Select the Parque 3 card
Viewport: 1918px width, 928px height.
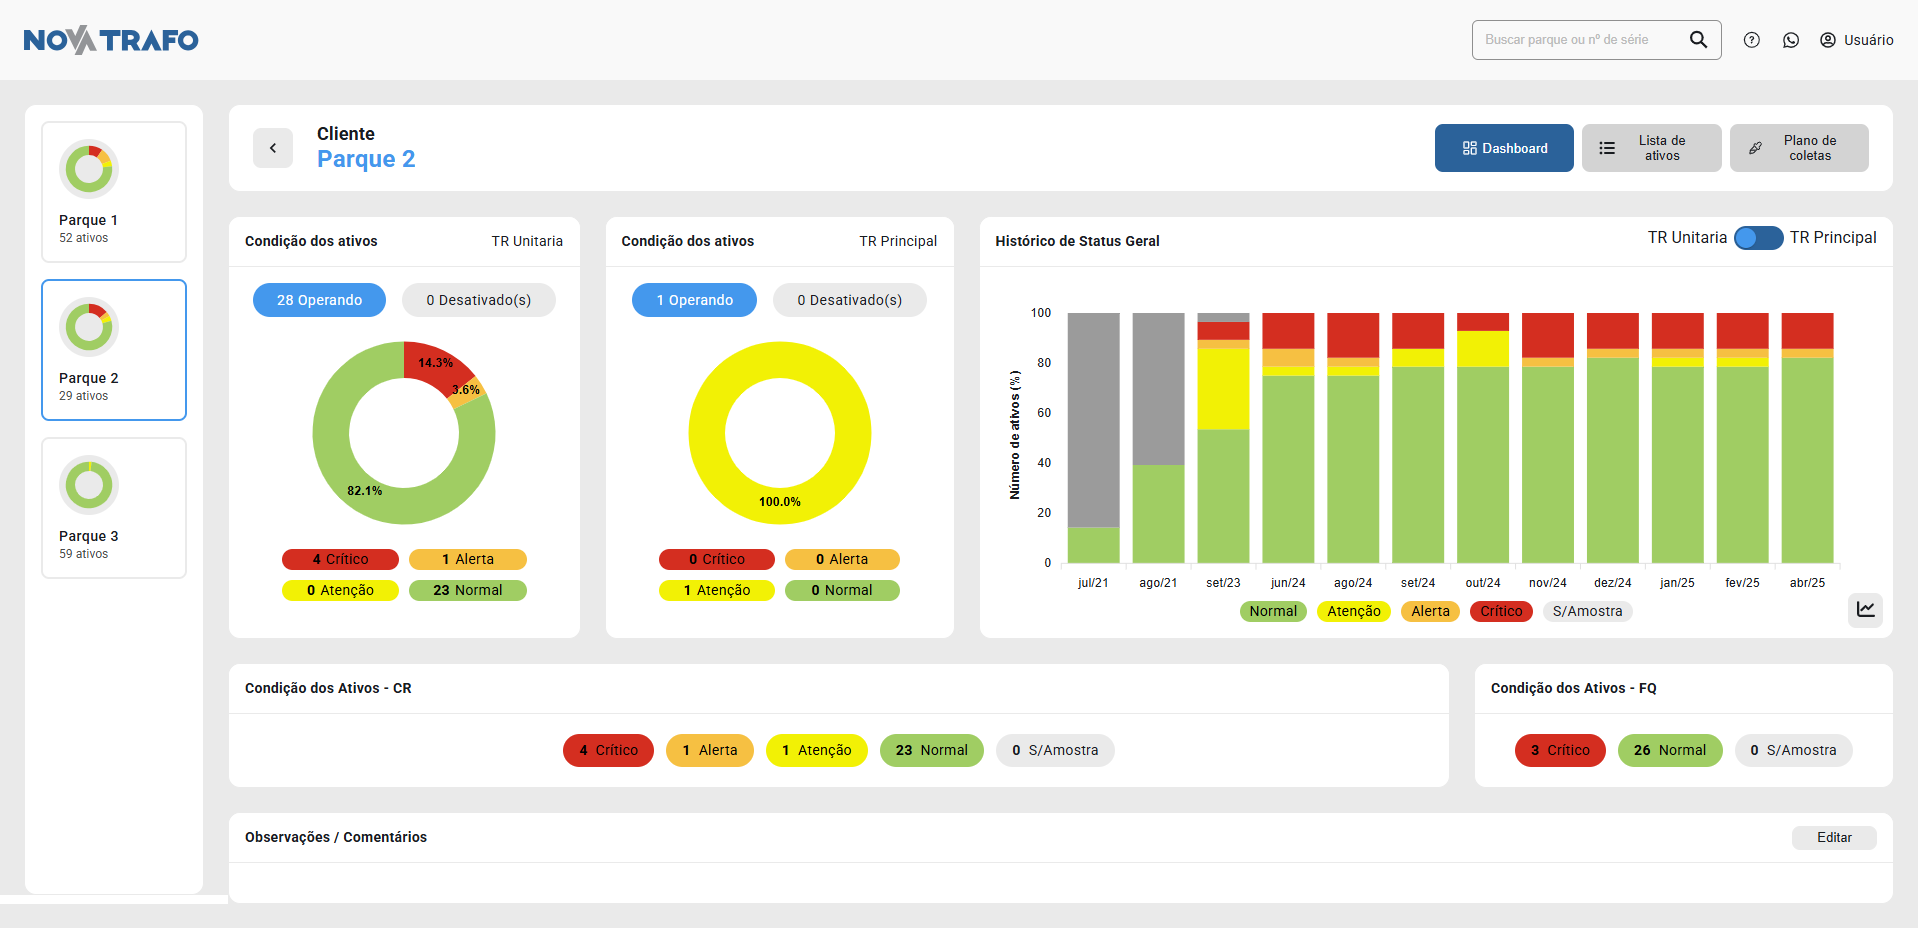pyautogui.click(x=114, y=508)
